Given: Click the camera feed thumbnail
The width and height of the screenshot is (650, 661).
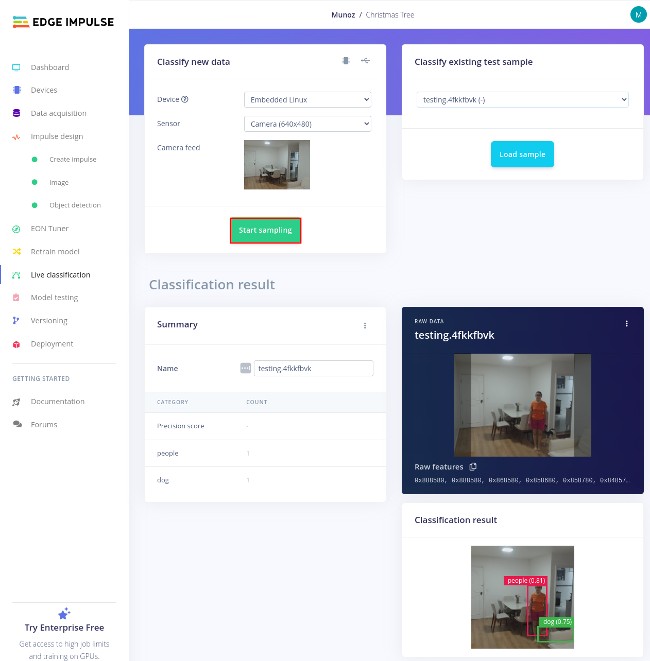Looking at the screenshot, I should 276,164.
